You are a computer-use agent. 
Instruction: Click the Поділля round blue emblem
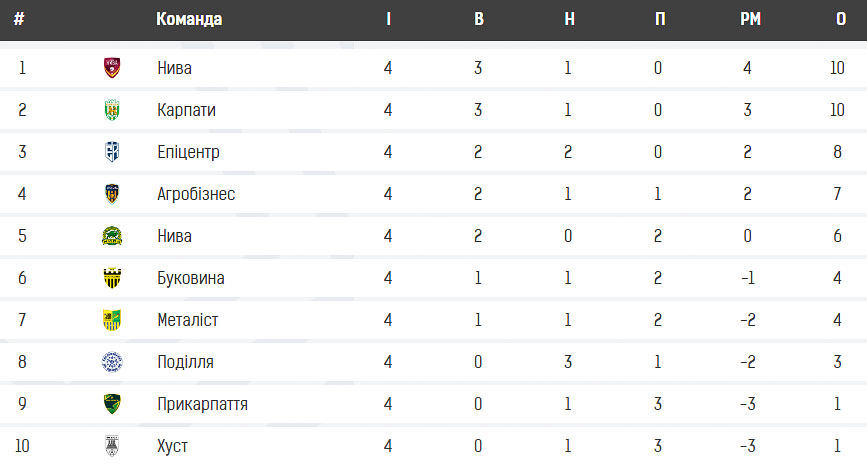(x=112, y=362)
